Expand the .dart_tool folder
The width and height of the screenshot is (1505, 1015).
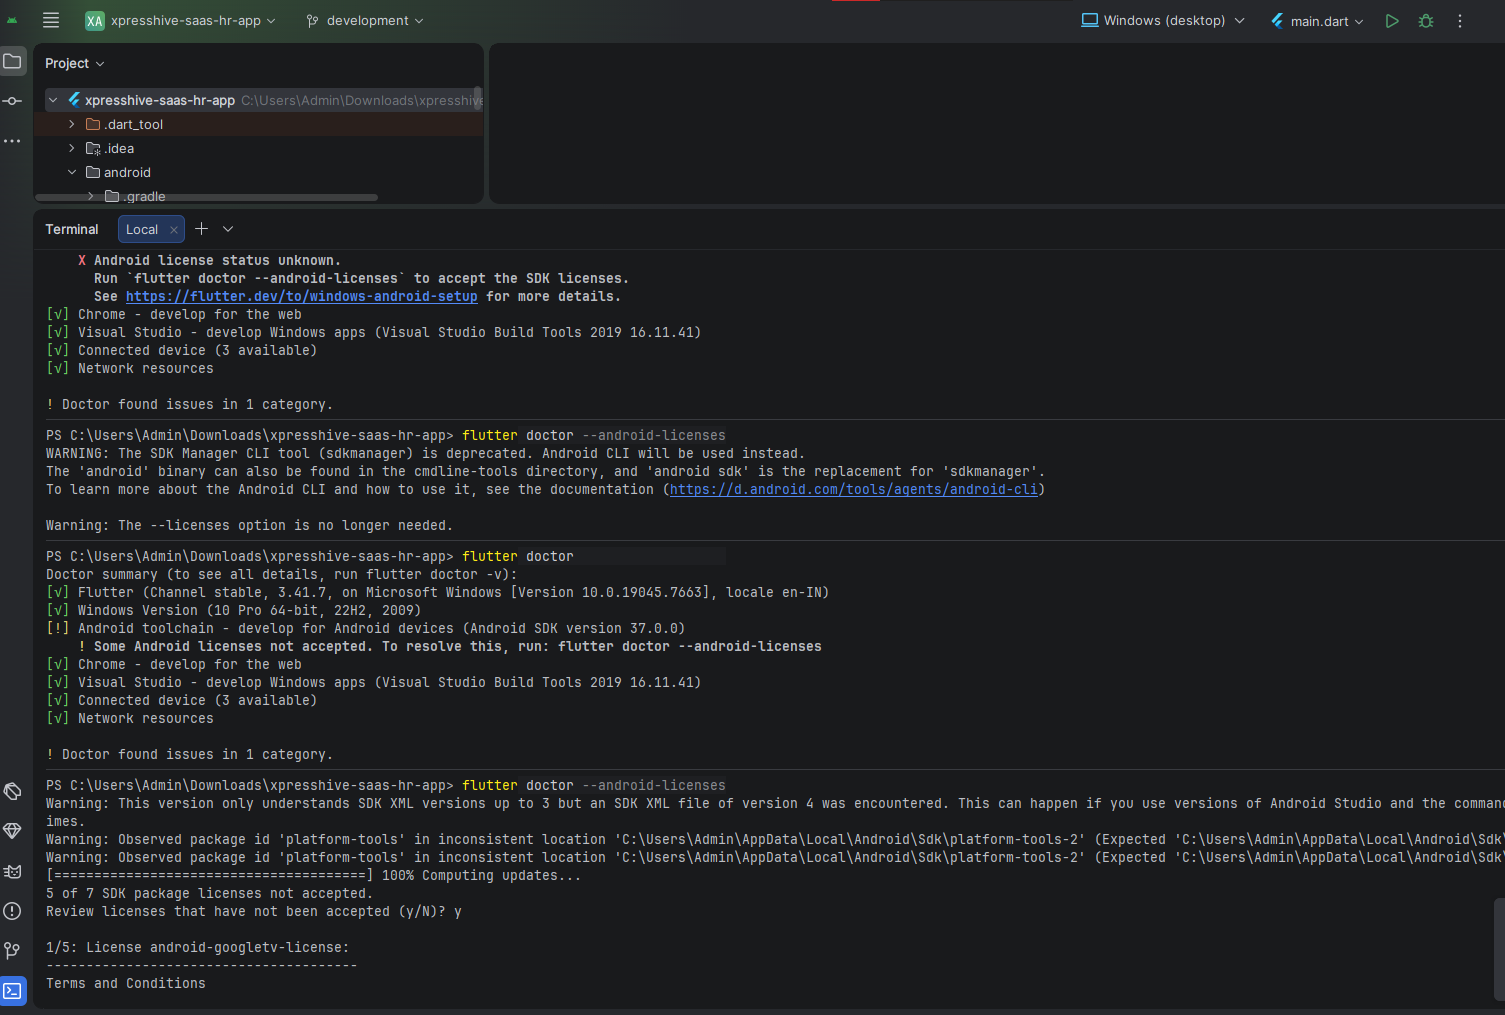(x=72, y=124)
